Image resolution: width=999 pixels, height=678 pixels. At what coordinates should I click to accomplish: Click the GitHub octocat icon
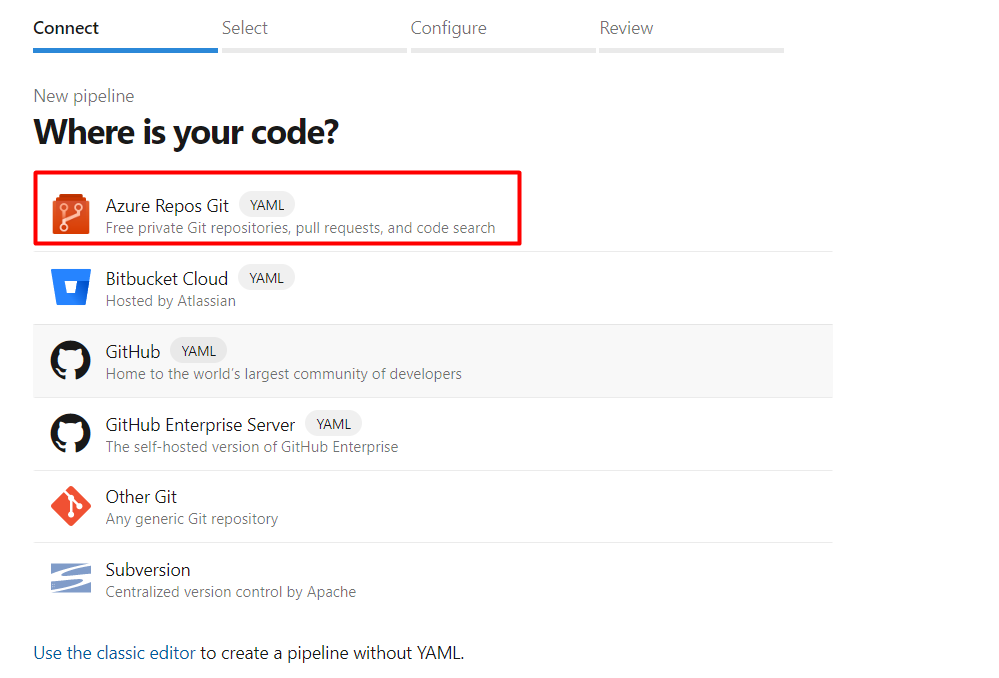click(x=71, y=360)
